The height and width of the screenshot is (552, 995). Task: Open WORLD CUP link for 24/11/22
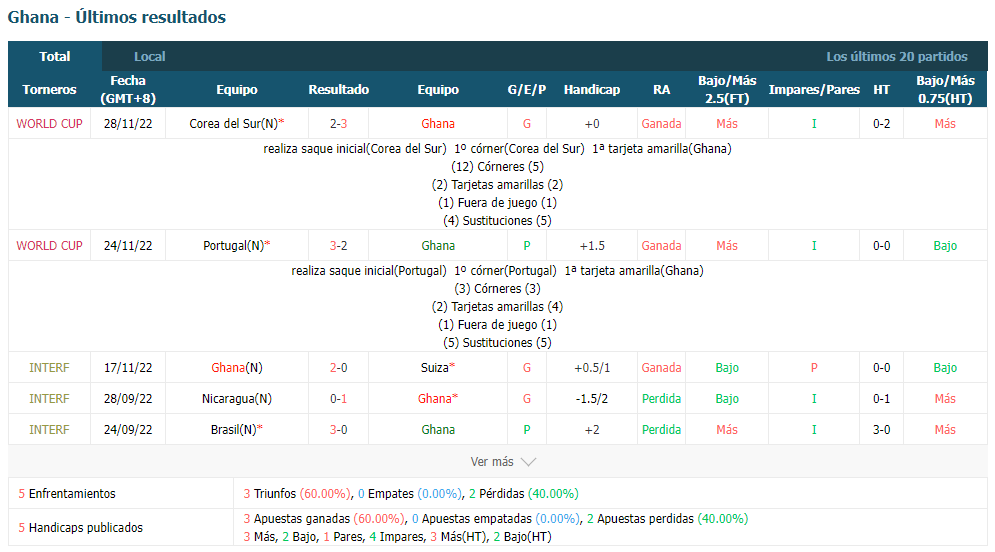(x=49, y=246)
